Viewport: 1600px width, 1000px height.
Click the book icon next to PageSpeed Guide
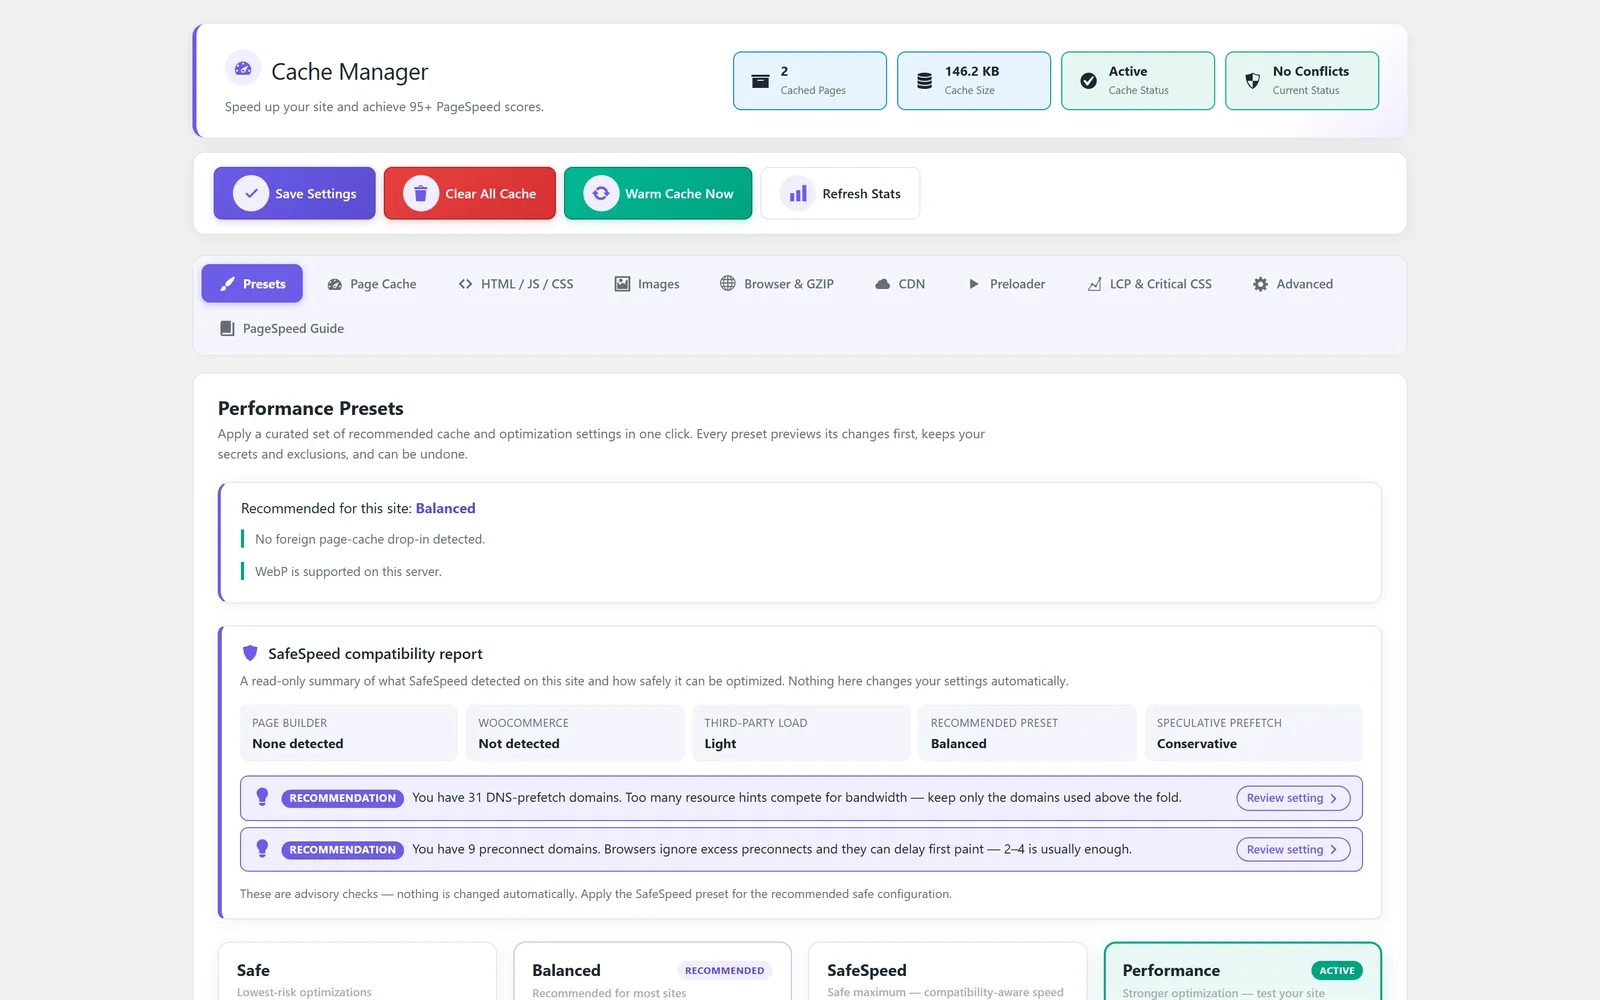[227, 328]
